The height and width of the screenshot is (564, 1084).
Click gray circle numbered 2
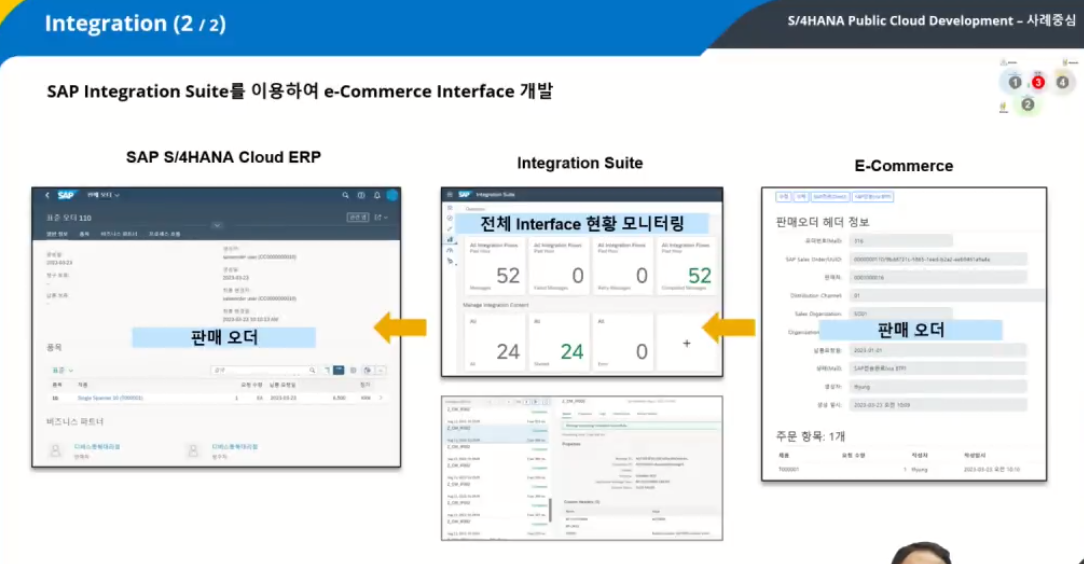click(x=1028, y=104)
